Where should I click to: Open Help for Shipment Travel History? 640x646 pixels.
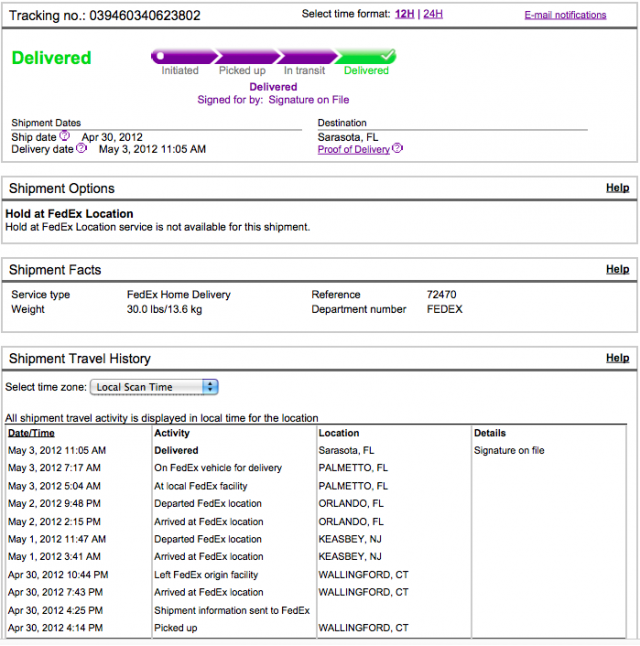pos(617,358)
